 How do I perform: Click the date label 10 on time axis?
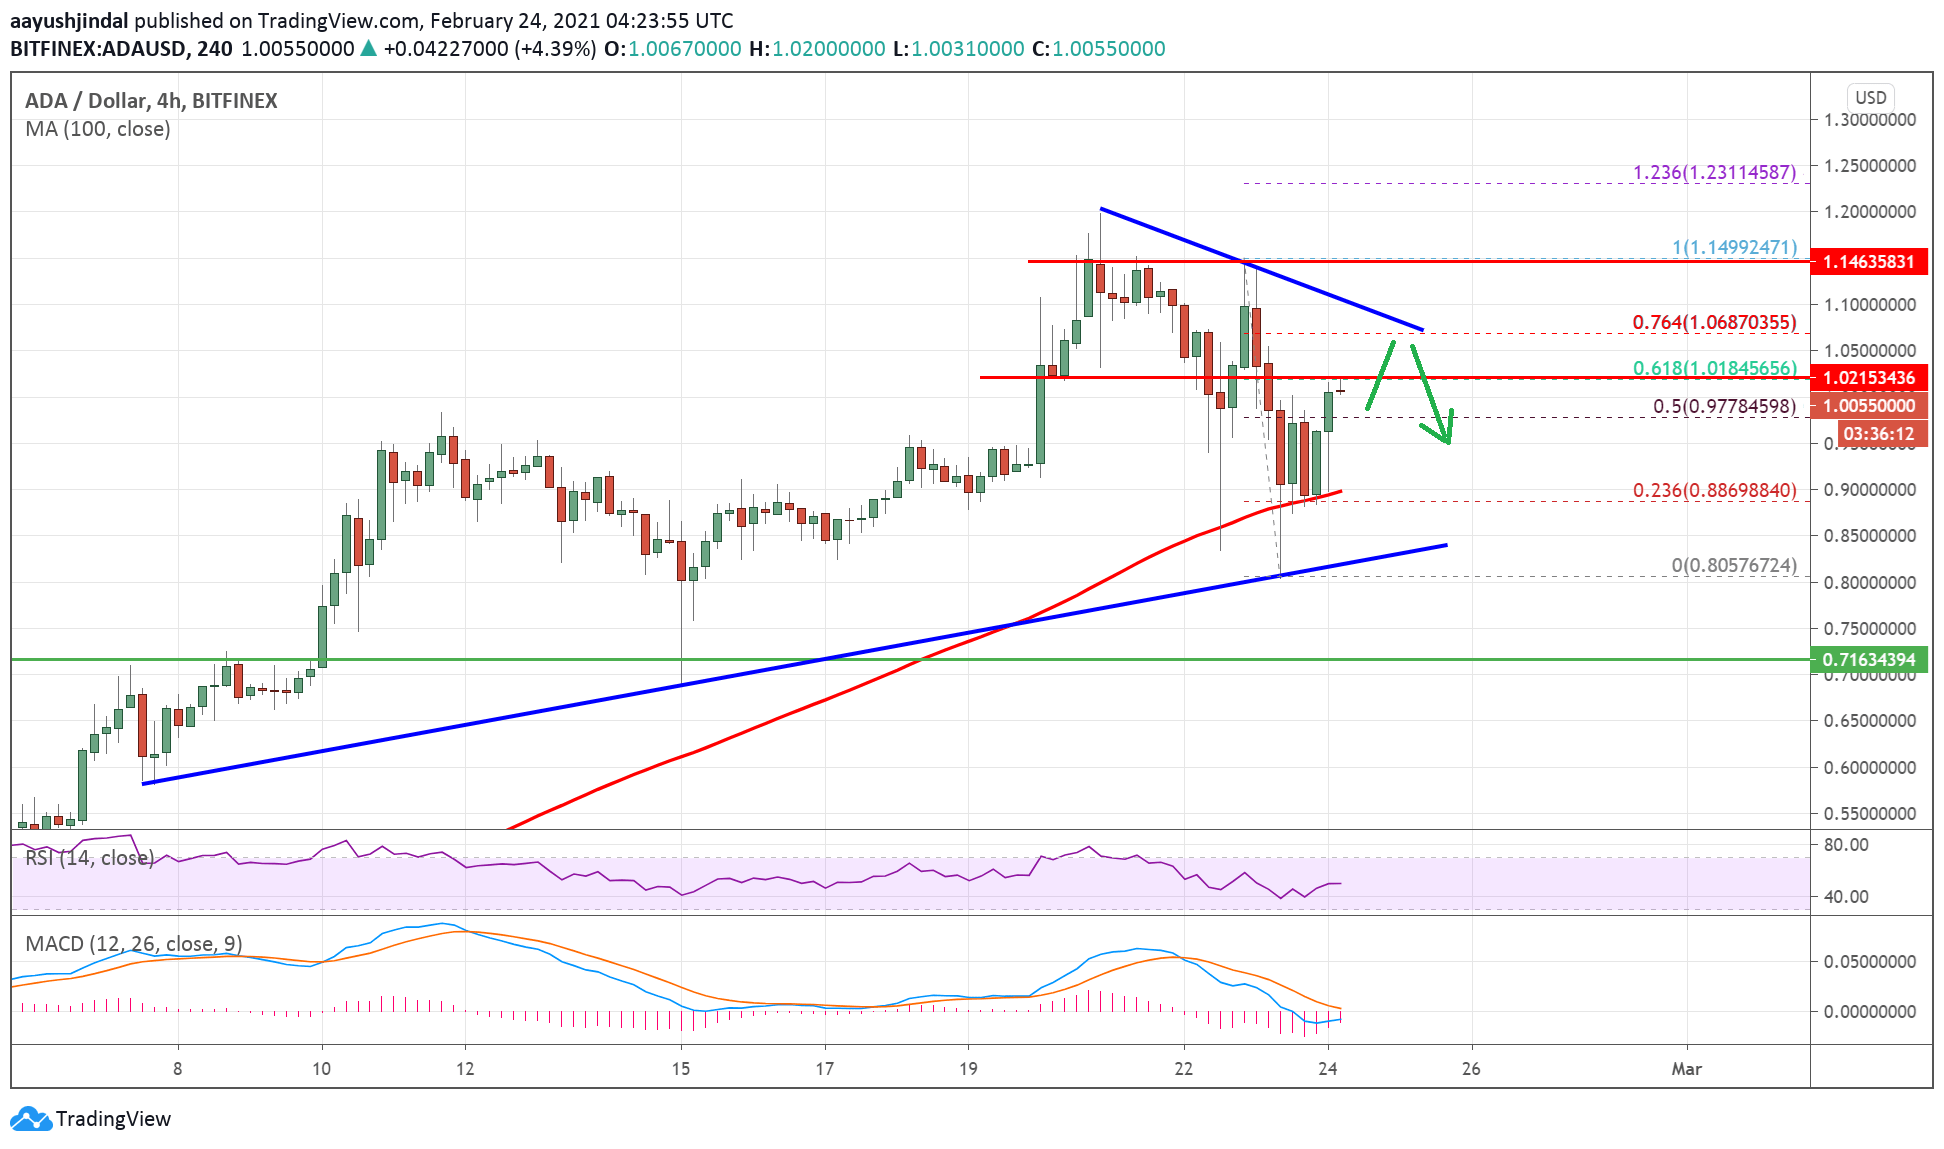click(x=321, y=1068)
